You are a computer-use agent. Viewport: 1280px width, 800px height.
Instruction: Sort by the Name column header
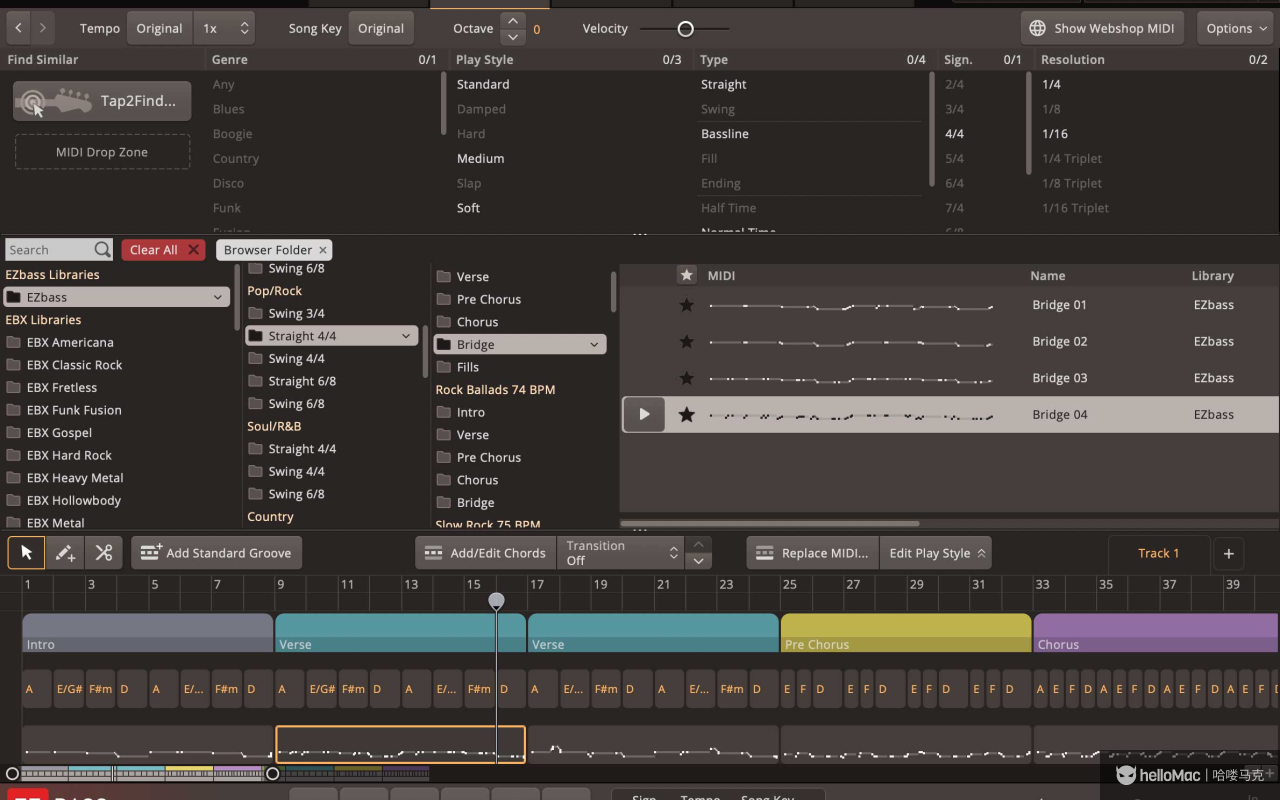point(1048,276)
